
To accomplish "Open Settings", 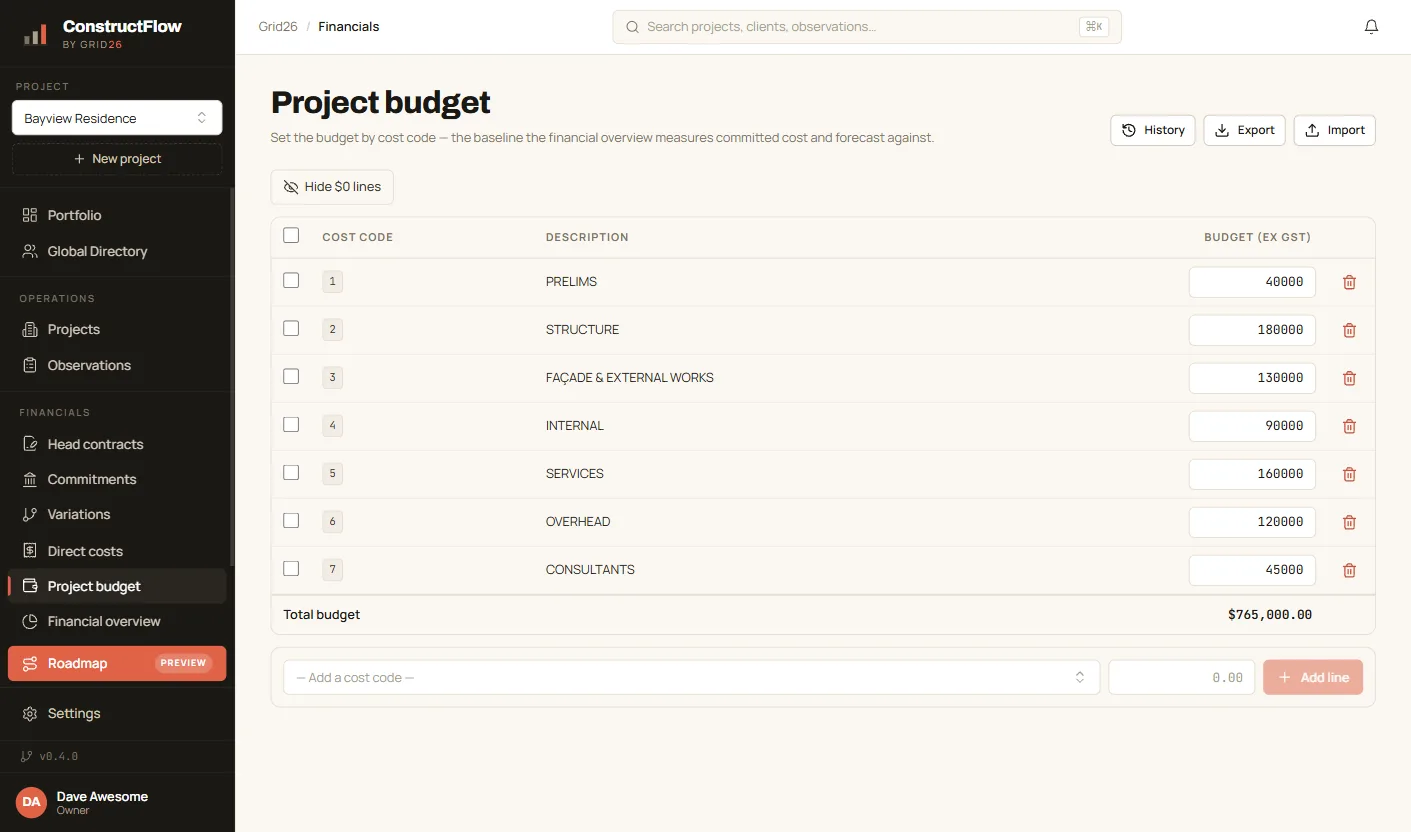I will tap(117, 713).
